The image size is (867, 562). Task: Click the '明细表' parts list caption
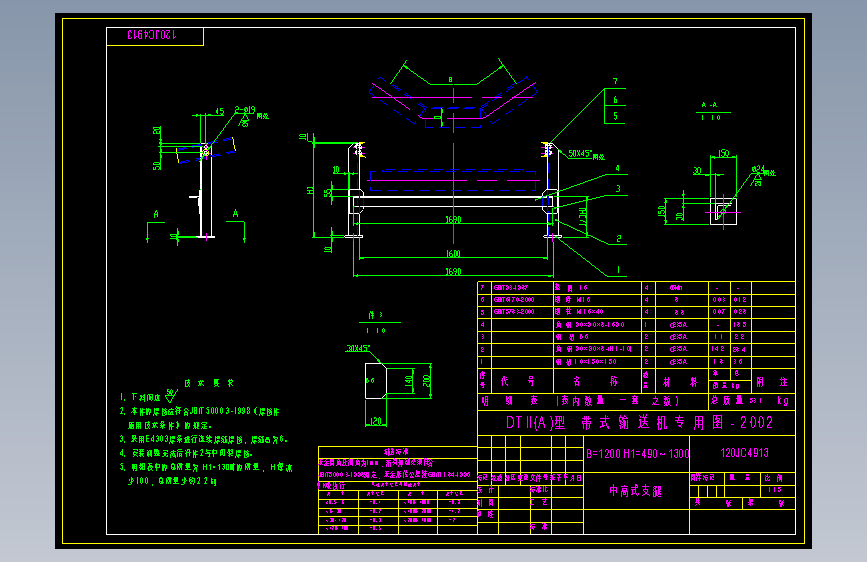[x=510, y=400]
